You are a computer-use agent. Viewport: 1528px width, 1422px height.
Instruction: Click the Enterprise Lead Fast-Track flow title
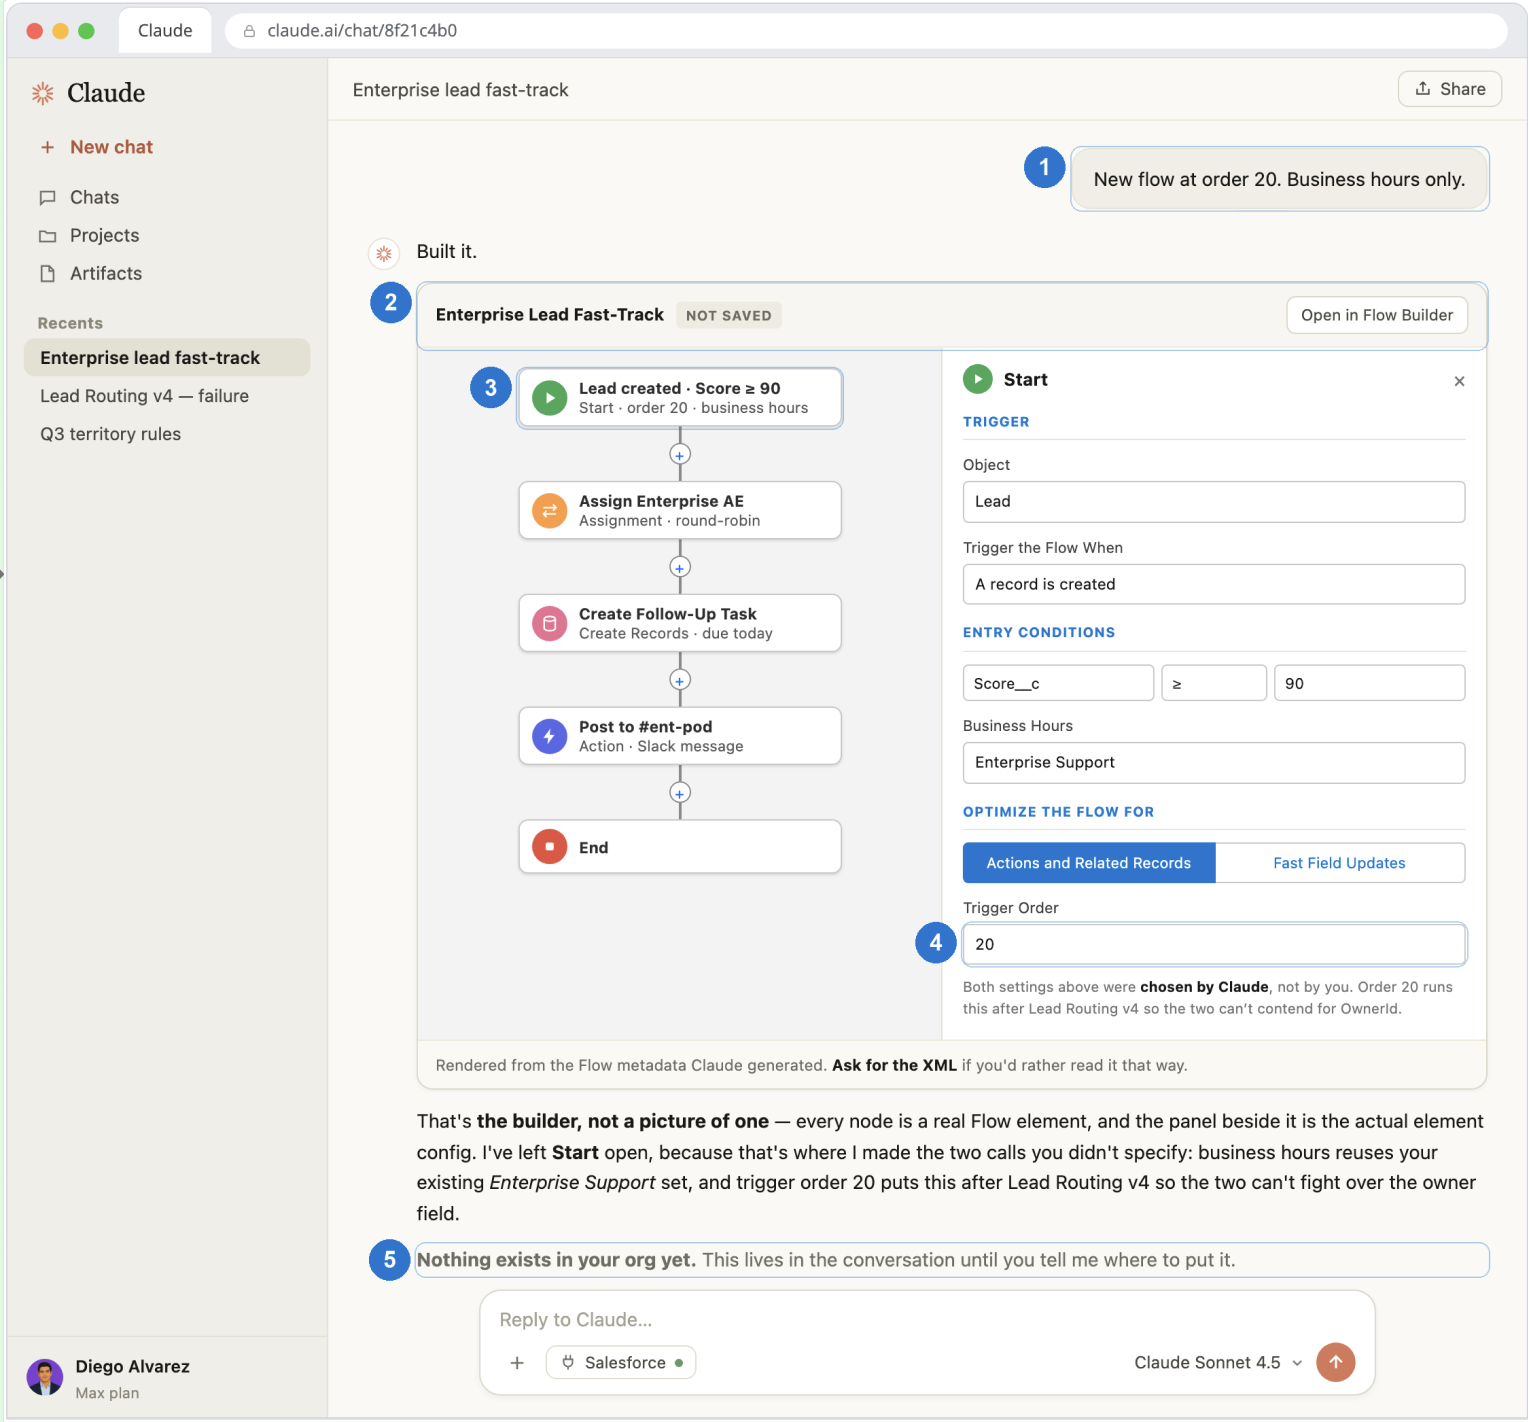pos(550,315)
